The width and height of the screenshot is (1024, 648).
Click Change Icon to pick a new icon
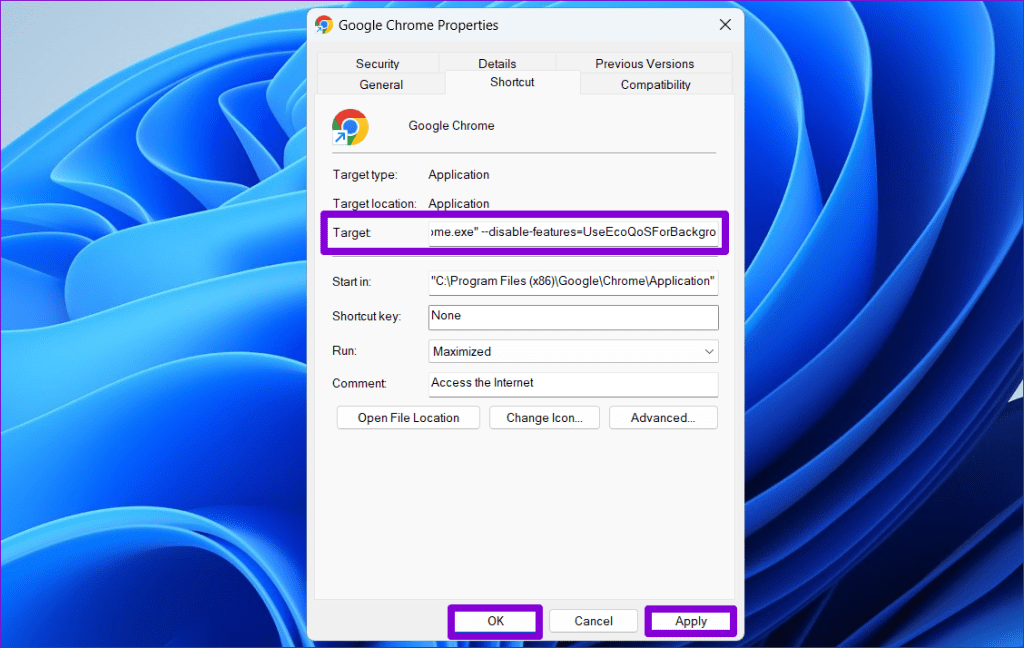544,417
